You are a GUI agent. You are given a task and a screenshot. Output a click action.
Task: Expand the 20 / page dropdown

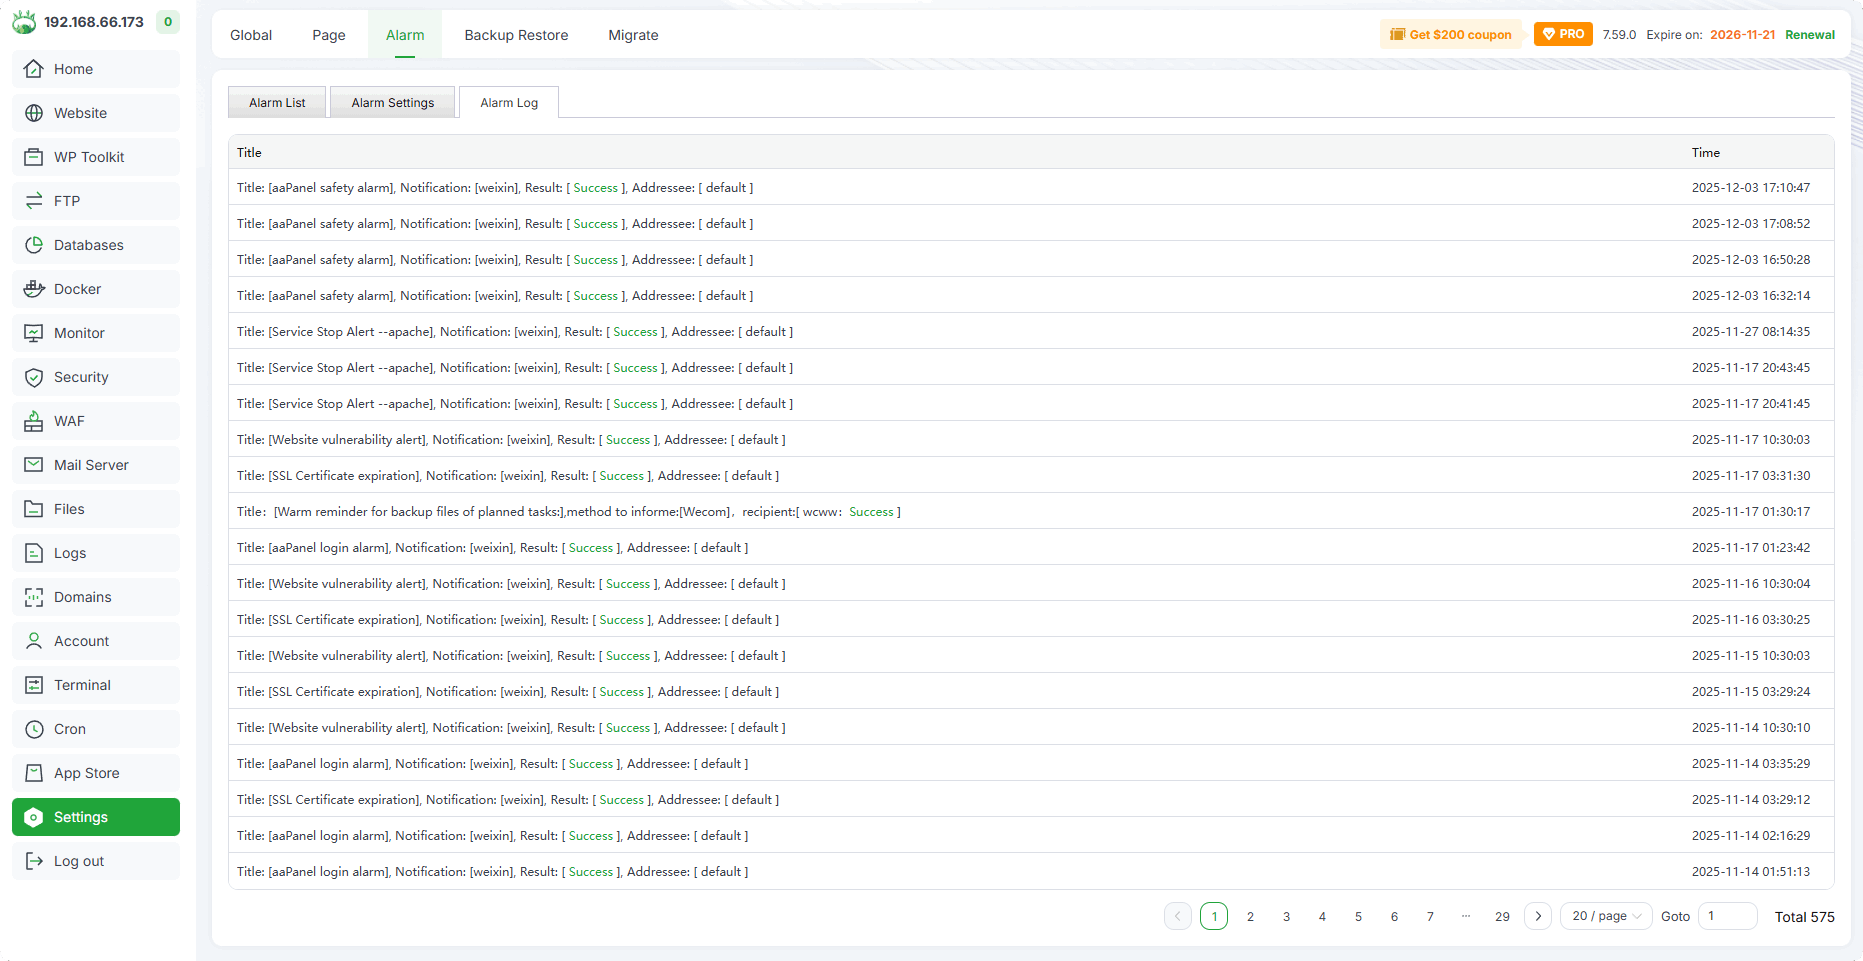point(1606,916)
